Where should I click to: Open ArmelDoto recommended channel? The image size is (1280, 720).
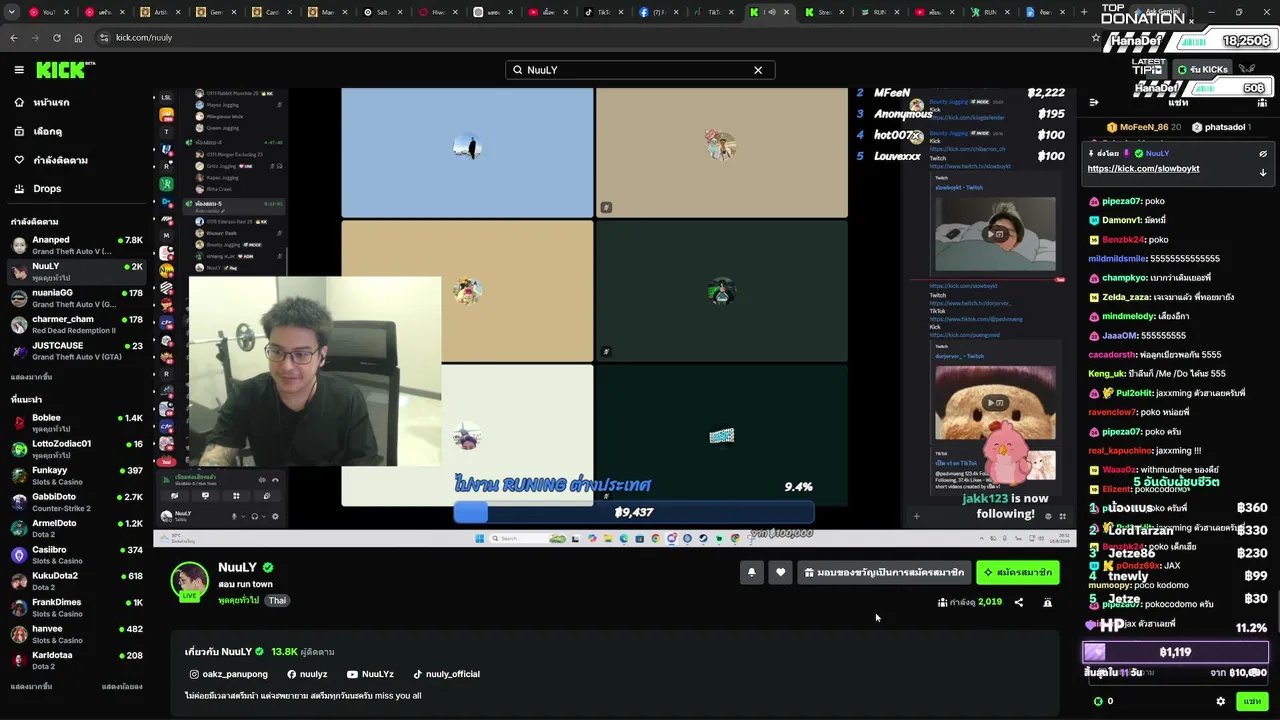[77, 529]
